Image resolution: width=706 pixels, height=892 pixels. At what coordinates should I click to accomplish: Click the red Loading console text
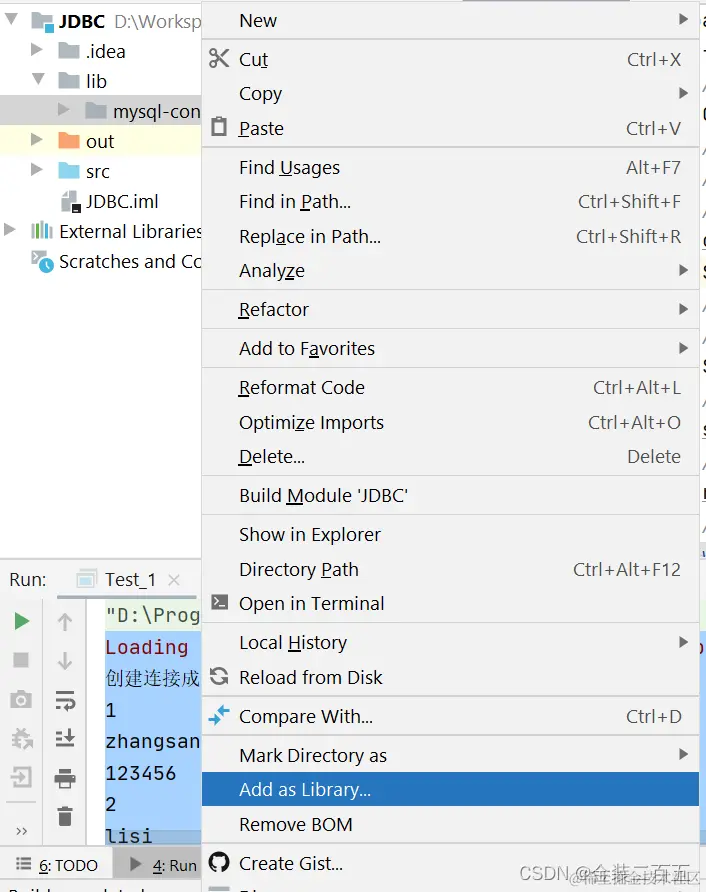pos(147,647)
